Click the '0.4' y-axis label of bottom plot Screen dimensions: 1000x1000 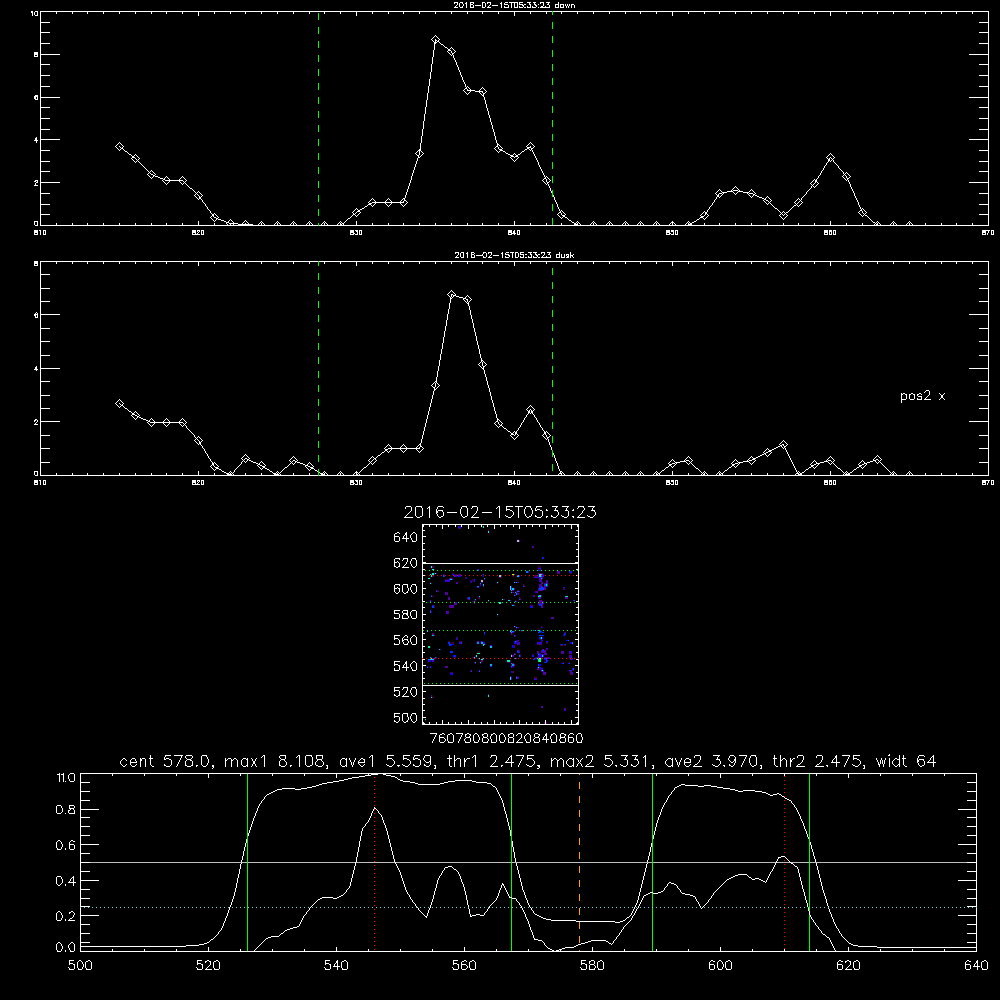(x=66, y=881)
